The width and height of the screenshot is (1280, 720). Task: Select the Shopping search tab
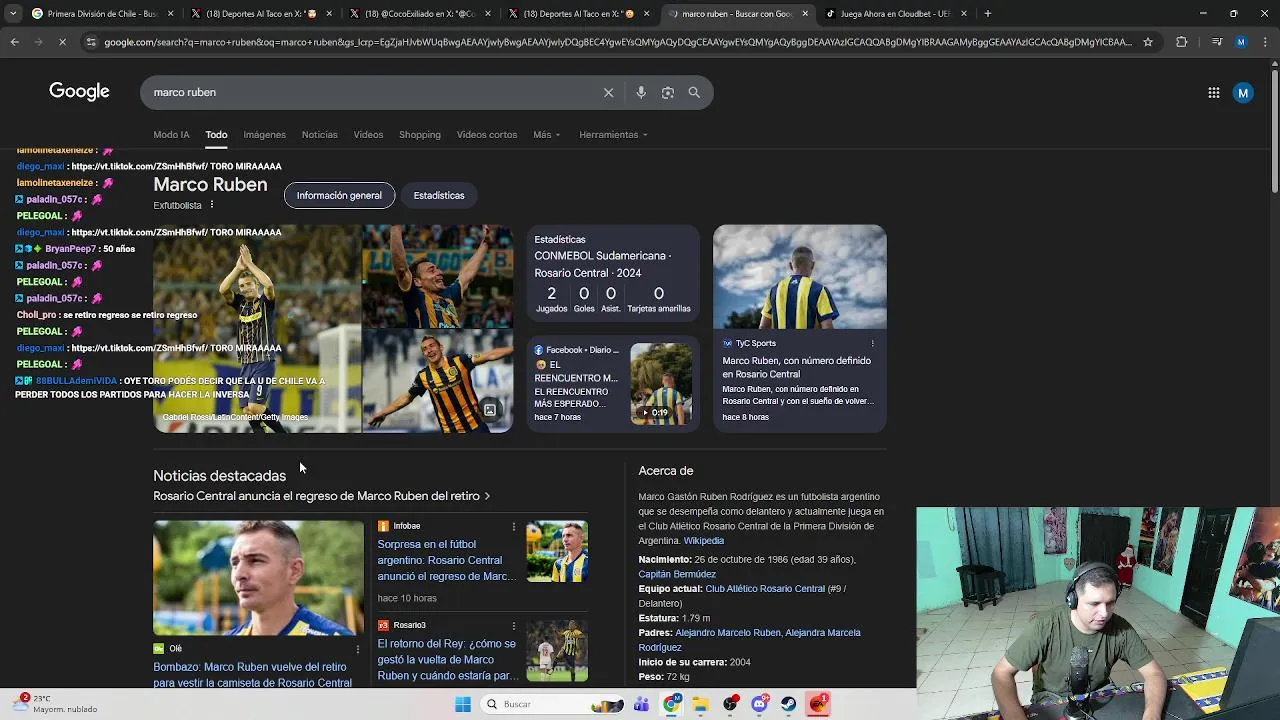420,135
